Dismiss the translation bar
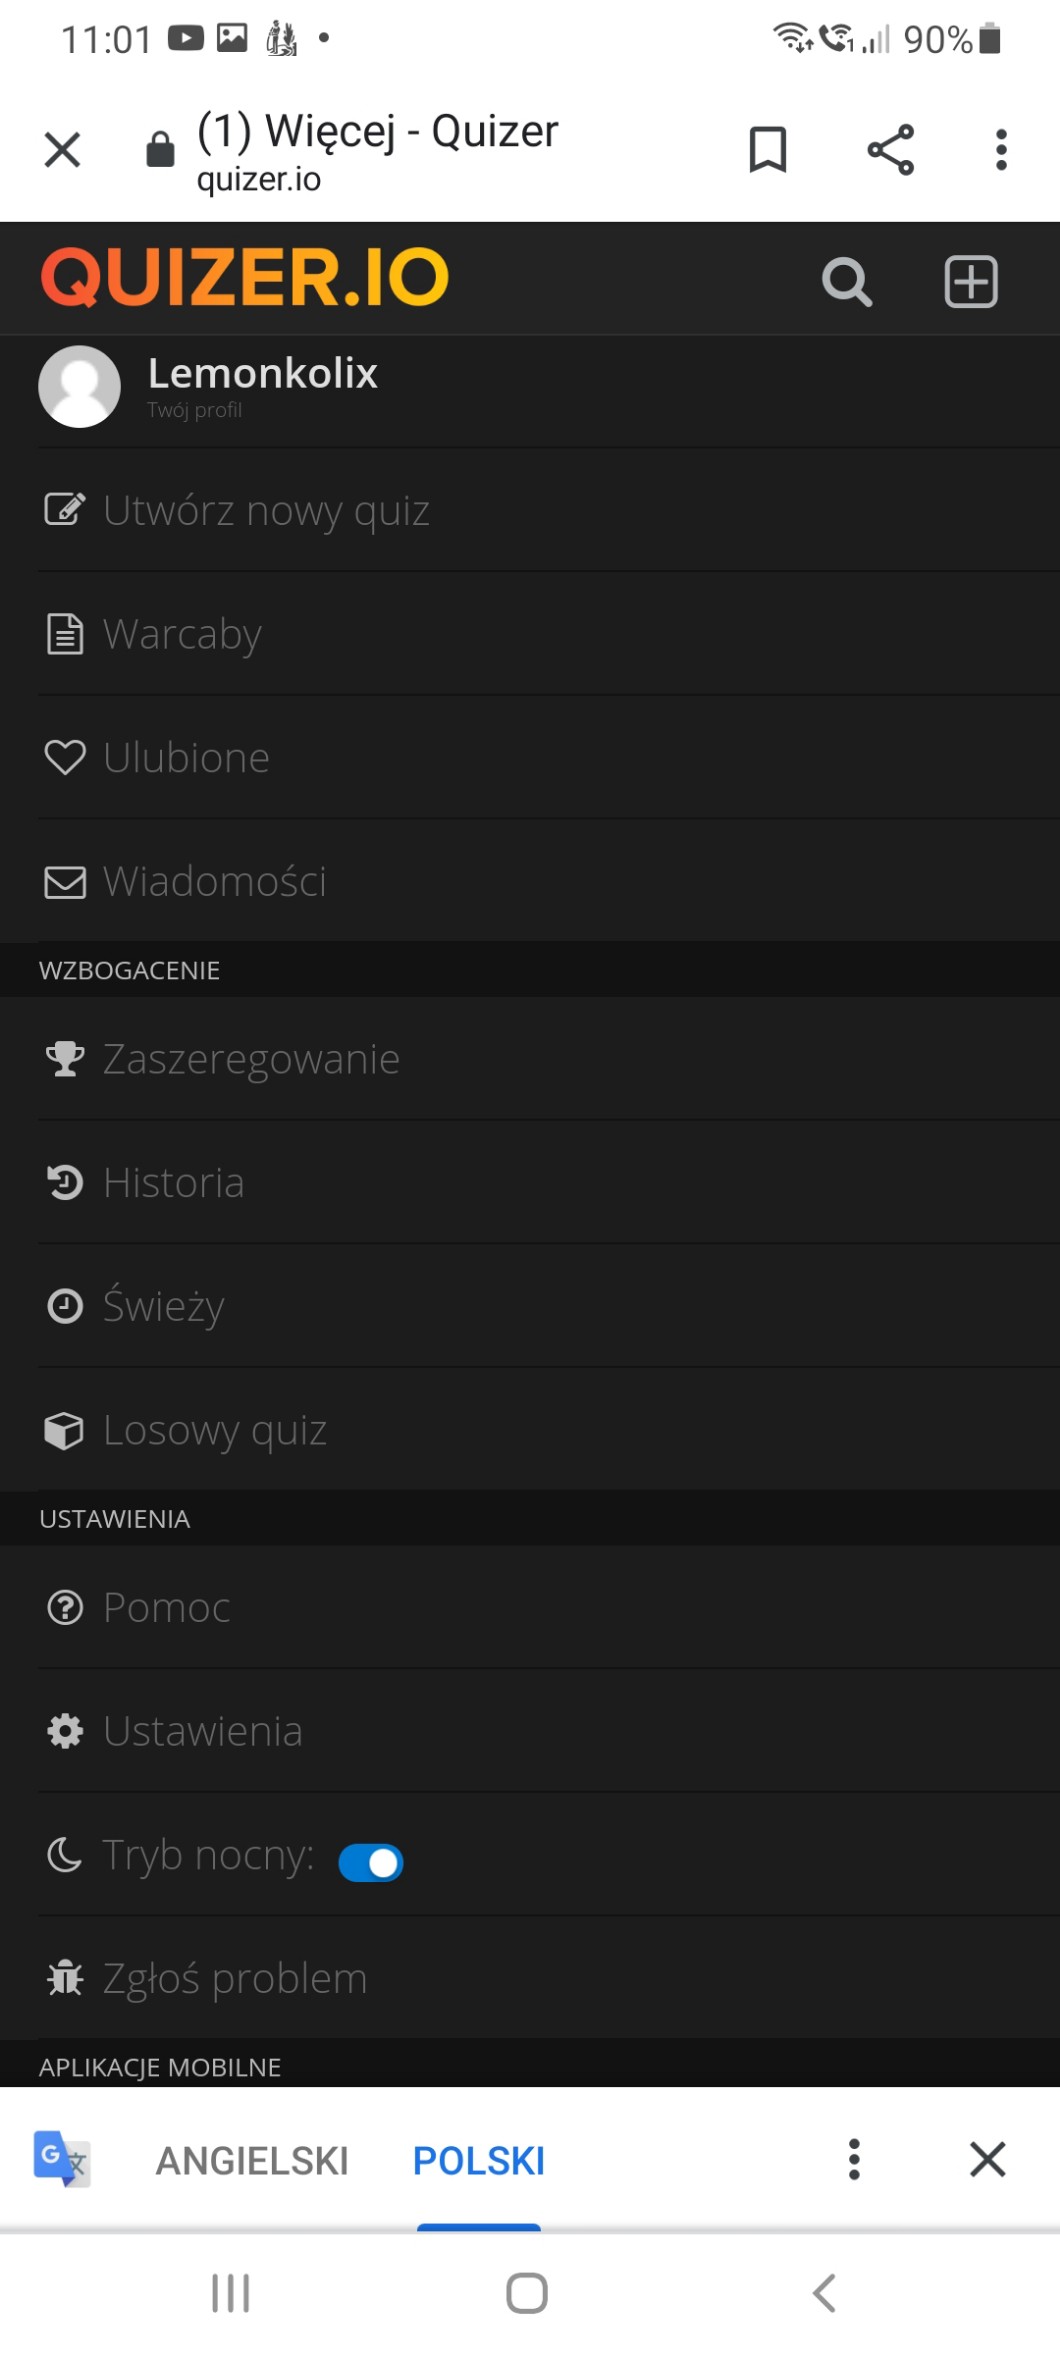The image size is (1060, 2355). point(987,2159)
